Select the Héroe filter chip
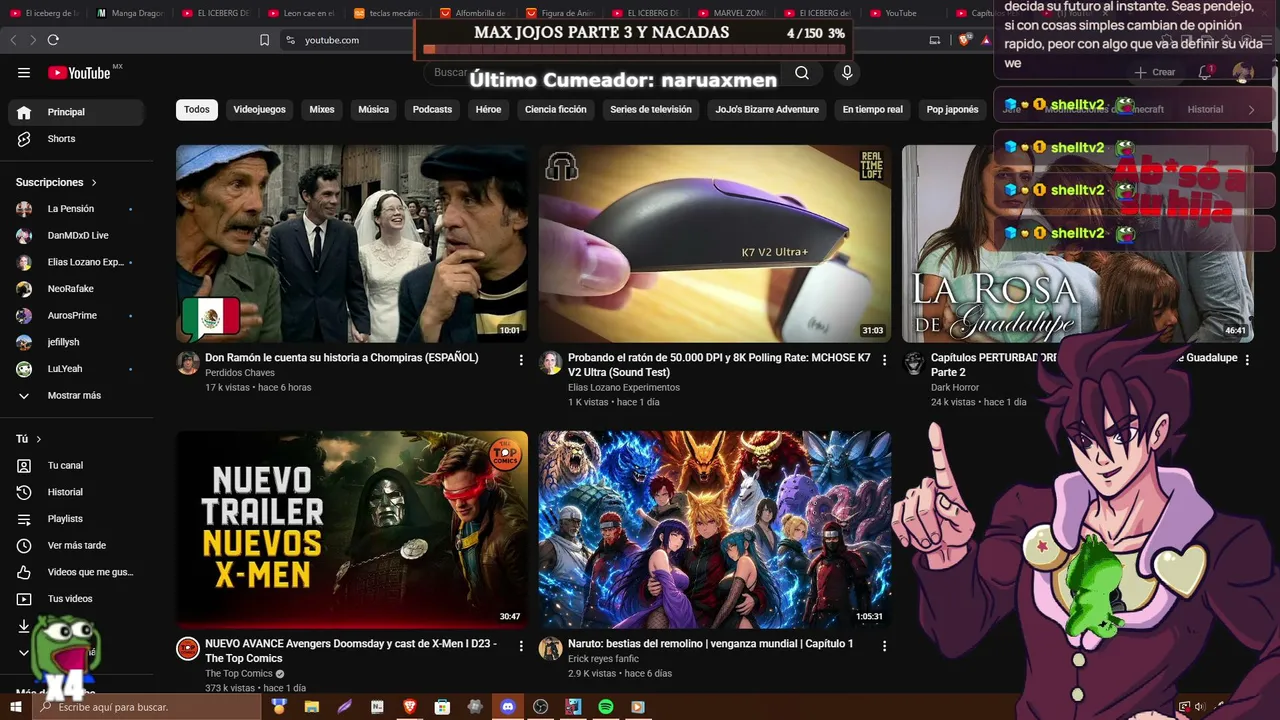Viewport: 1280px width, 720px height. pos(488,110)
